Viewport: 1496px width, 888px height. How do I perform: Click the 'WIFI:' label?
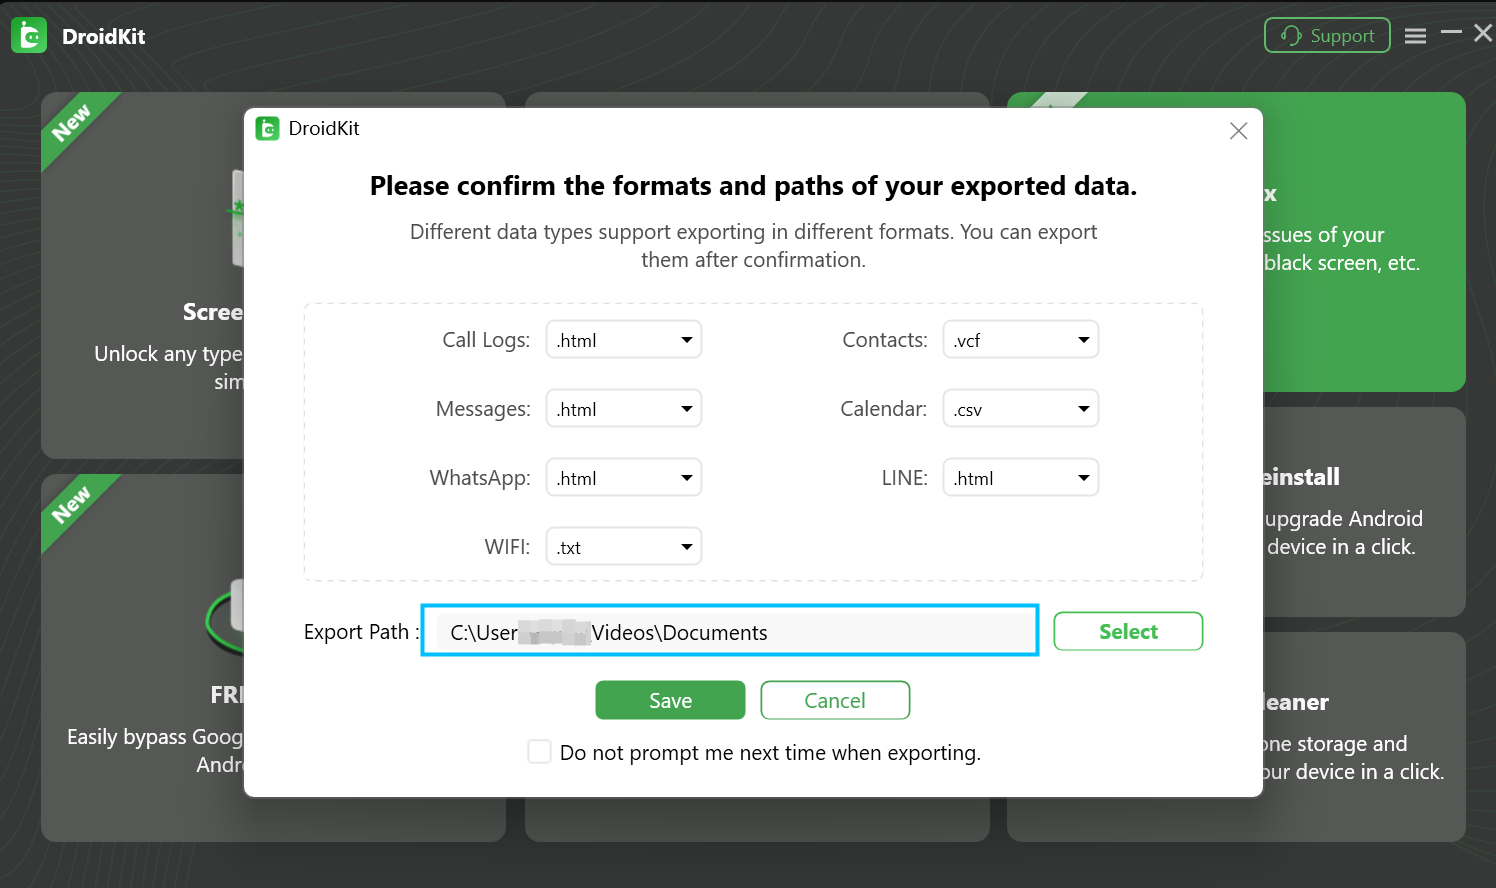(x=507, y=547)
